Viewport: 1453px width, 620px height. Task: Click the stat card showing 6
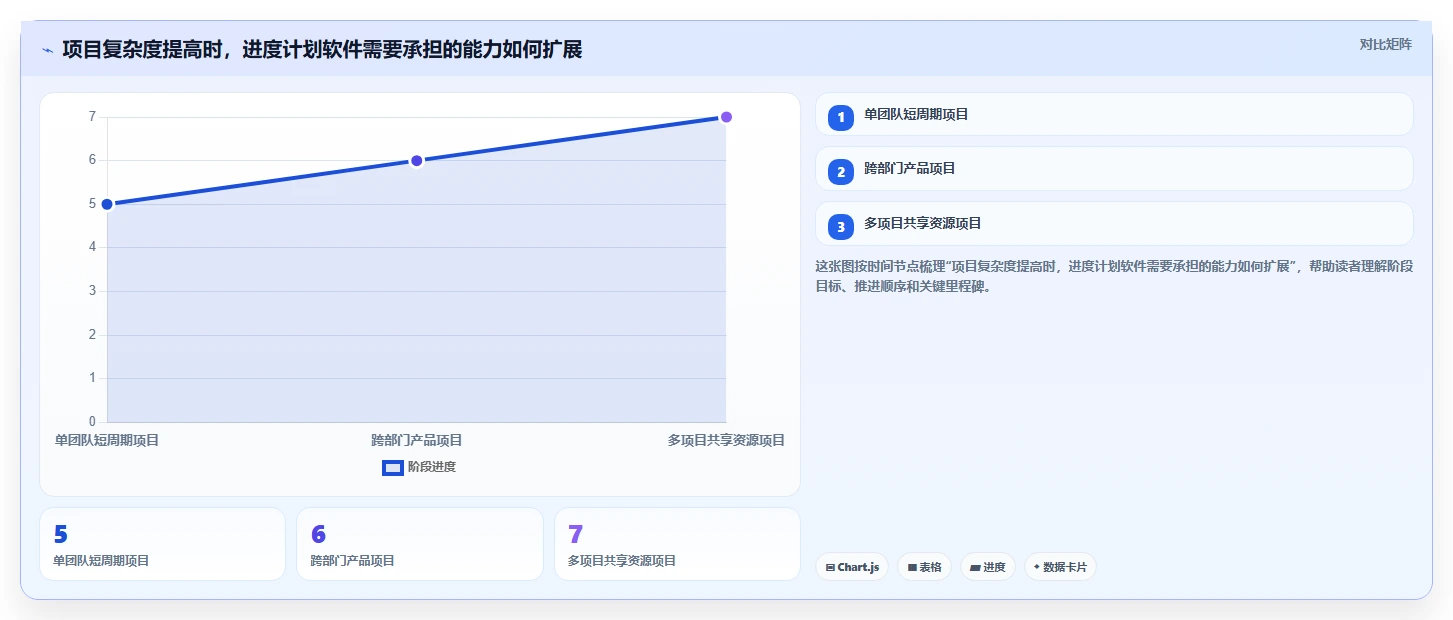[420, 544]
